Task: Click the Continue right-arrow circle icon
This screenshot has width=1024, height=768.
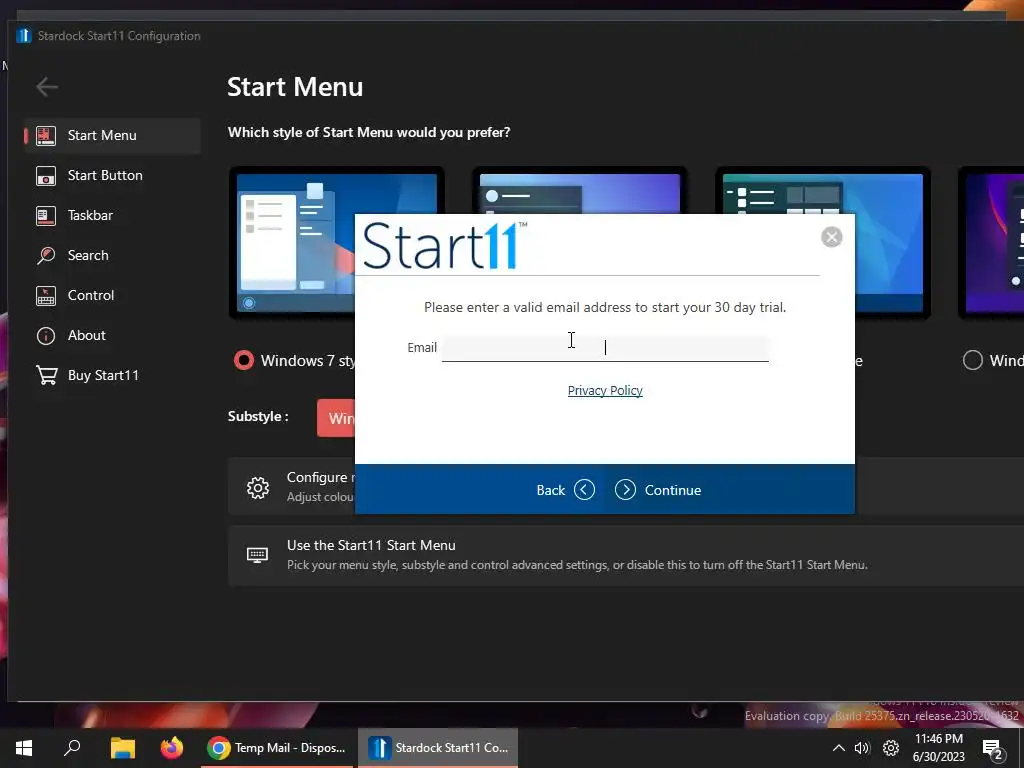Action: [625, 490]
